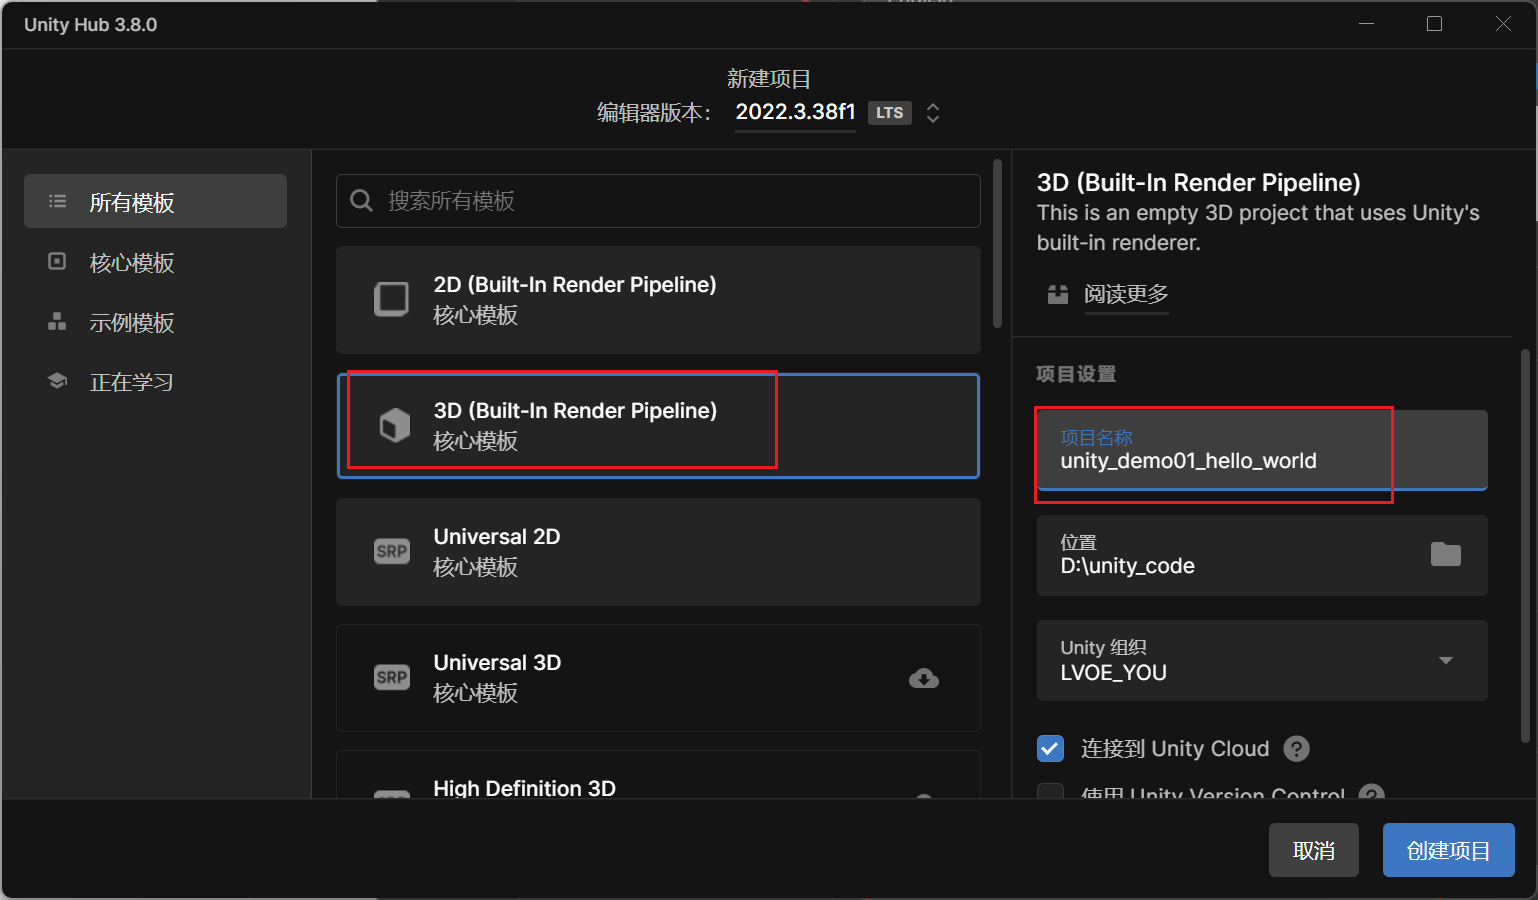The height and width of the screenshot is (900, 1538).
Task: Browse project location with folder icon
Action: click(x=1446, y=554)
